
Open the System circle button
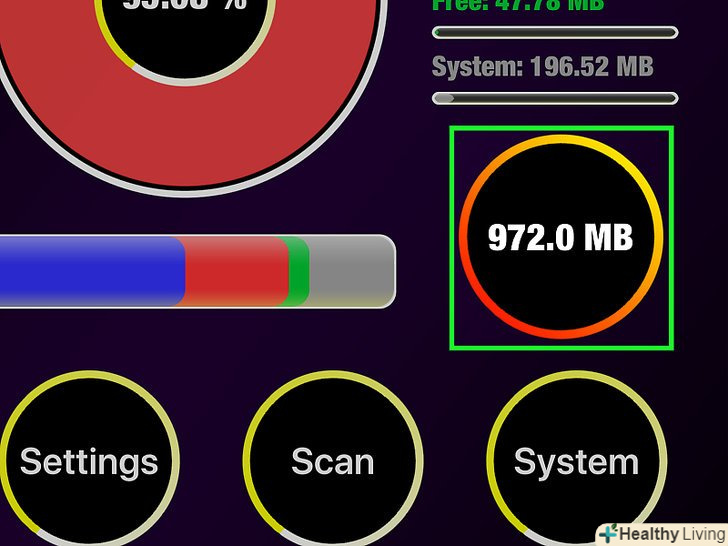point(576,461)
